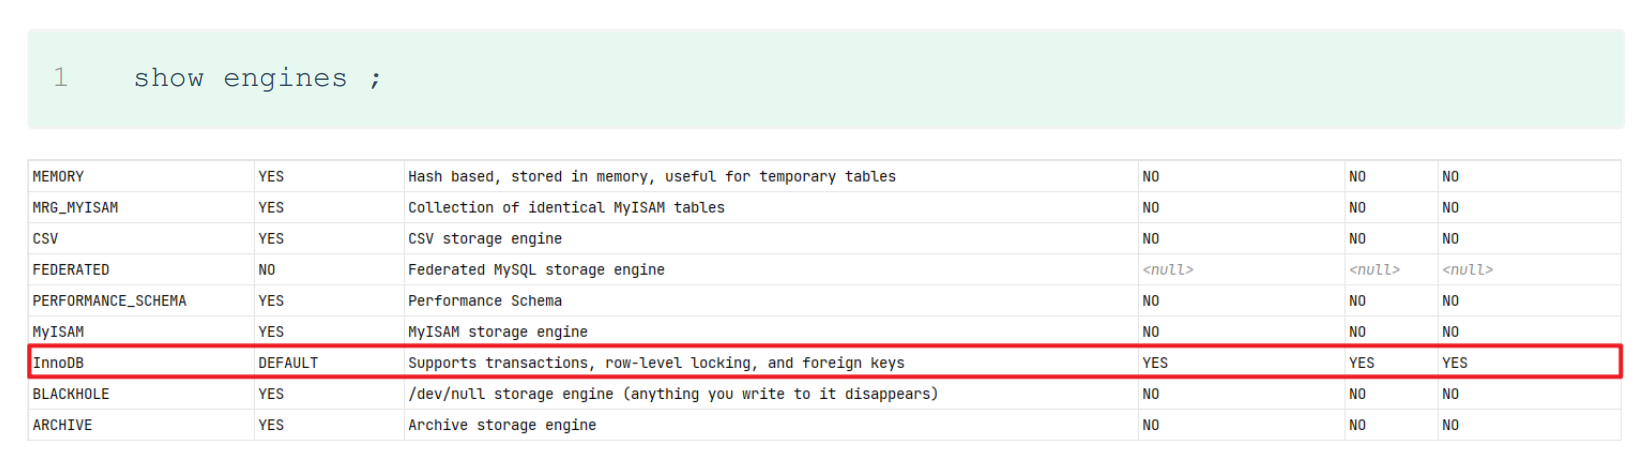Click line number 1 in code block

[x=61, y=78]
